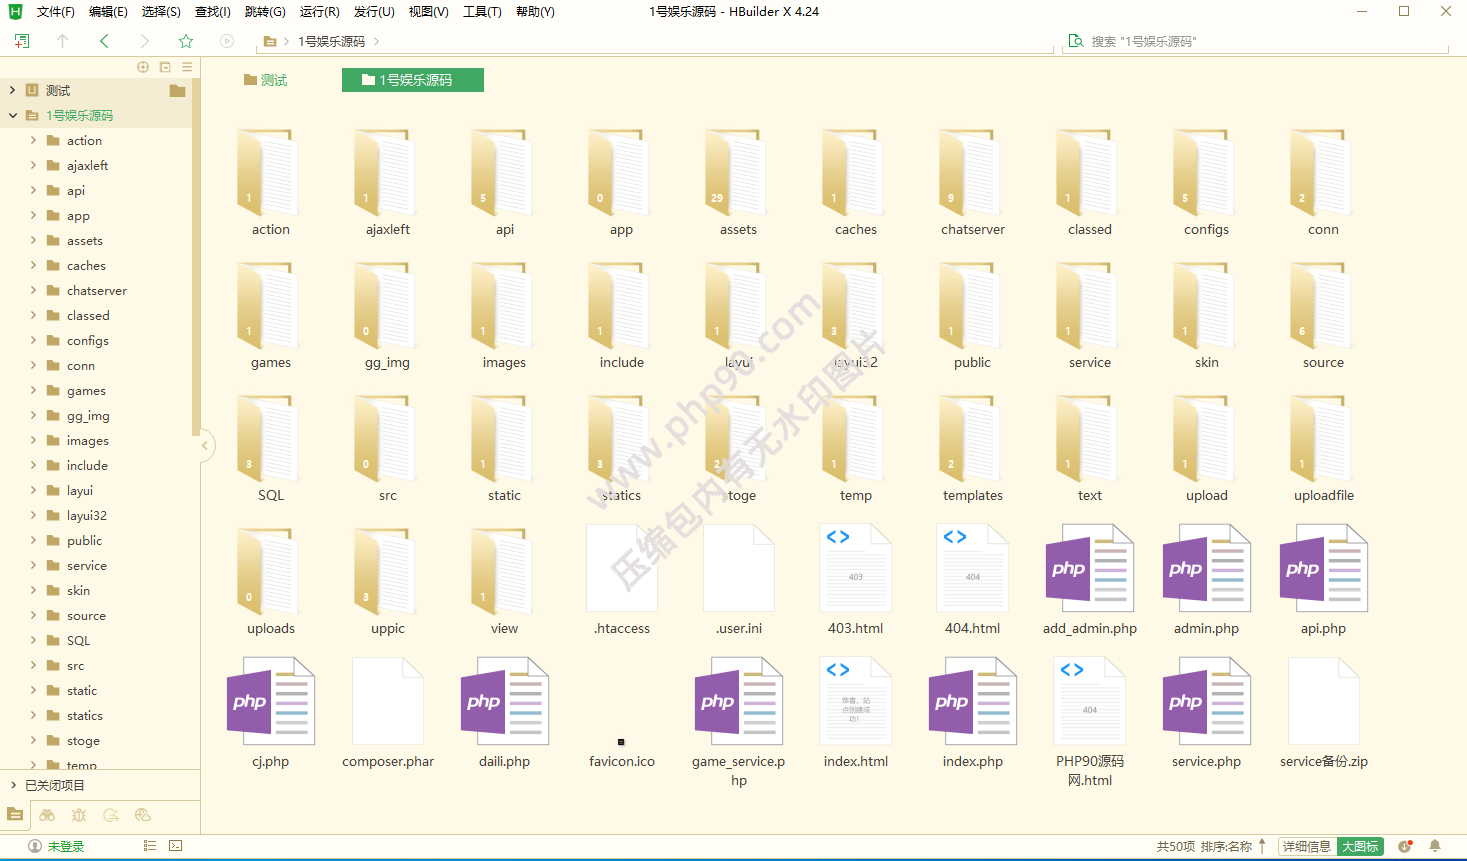Click the notification bell icon
Viewport: 1467px width, 861px height.
point(1435,846)
